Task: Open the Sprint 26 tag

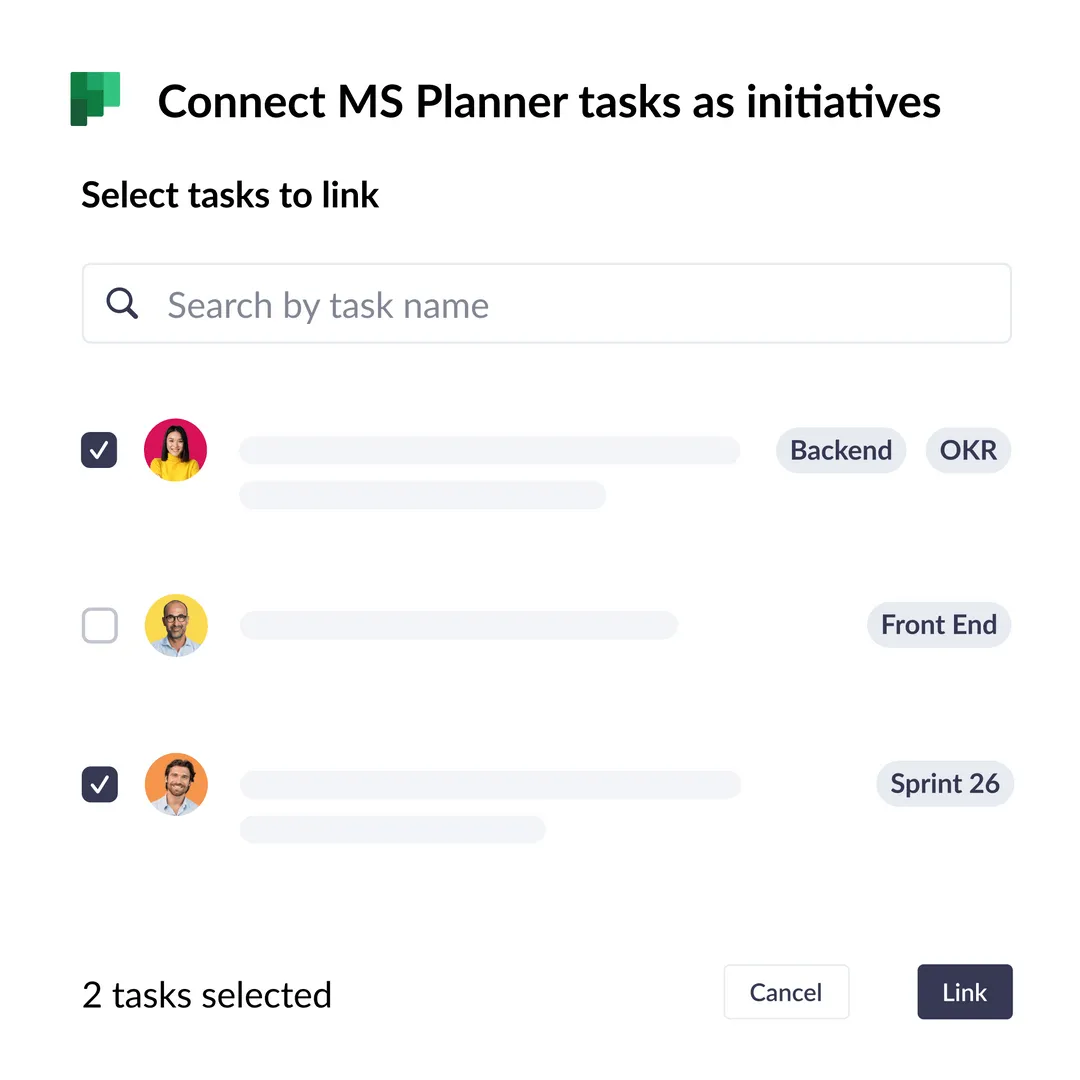Action: point(945,784)
